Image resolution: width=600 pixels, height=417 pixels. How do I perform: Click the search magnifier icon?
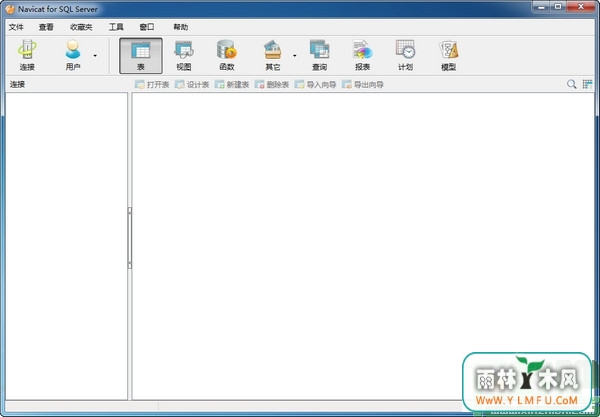click(x=572, y=84)
